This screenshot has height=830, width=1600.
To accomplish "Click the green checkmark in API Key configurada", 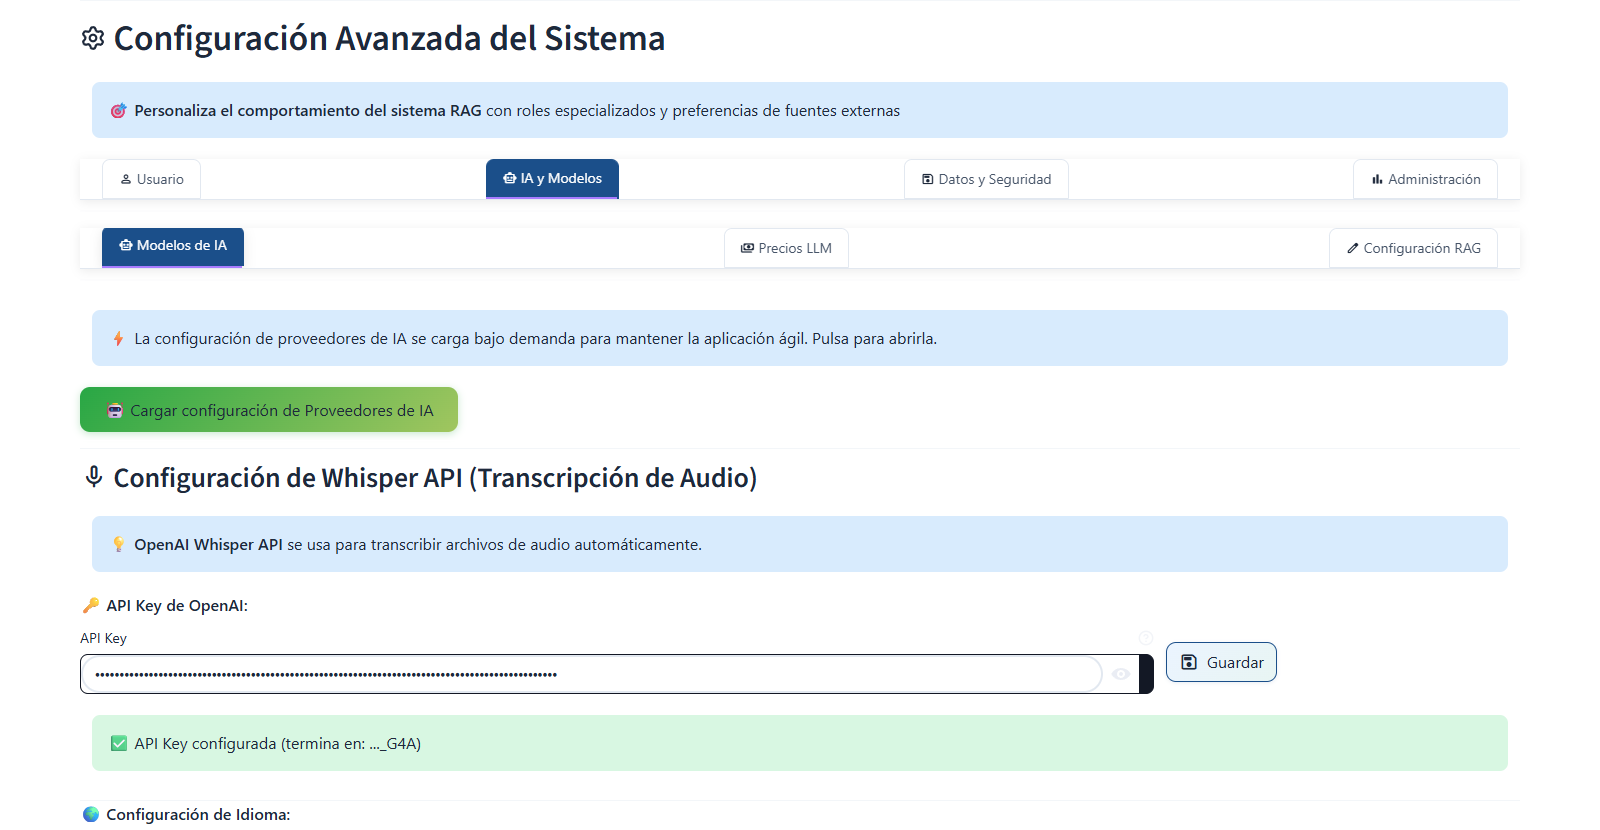I will coord(119,743).
